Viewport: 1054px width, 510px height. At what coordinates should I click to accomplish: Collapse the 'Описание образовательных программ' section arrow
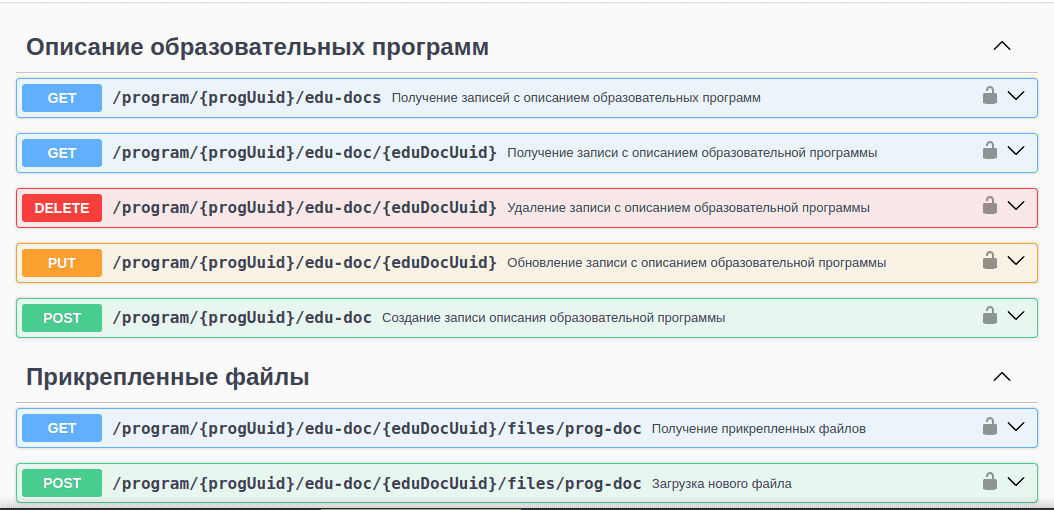(x=1001, y=46)
